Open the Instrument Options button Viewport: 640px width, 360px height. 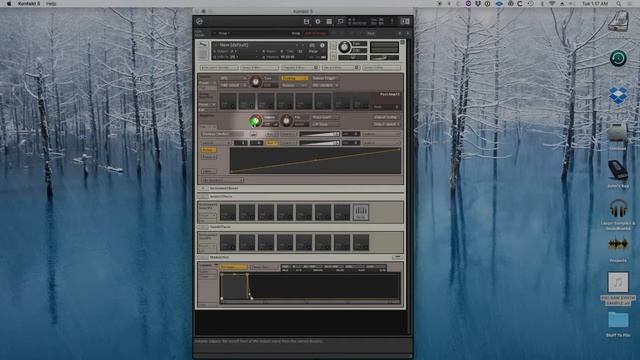point(218,68)
